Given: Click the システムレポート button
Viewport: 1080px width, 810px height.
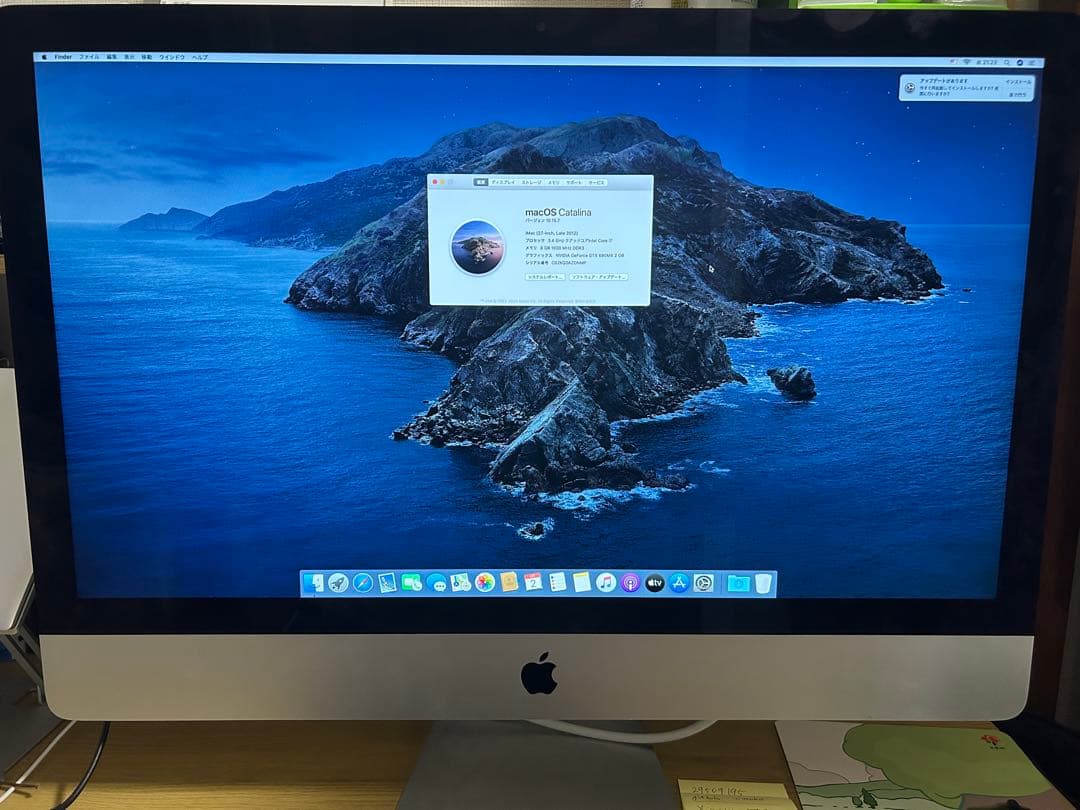Looking at the screenshot, I should pyautogui.click(x=545, y=277).
